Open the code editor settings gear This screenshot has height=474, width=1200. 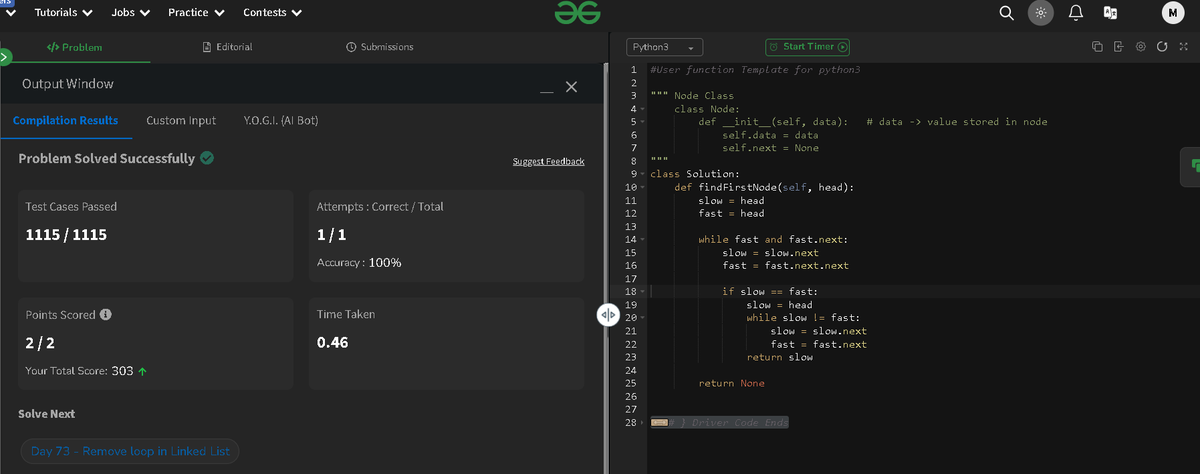click(1140, 47)
